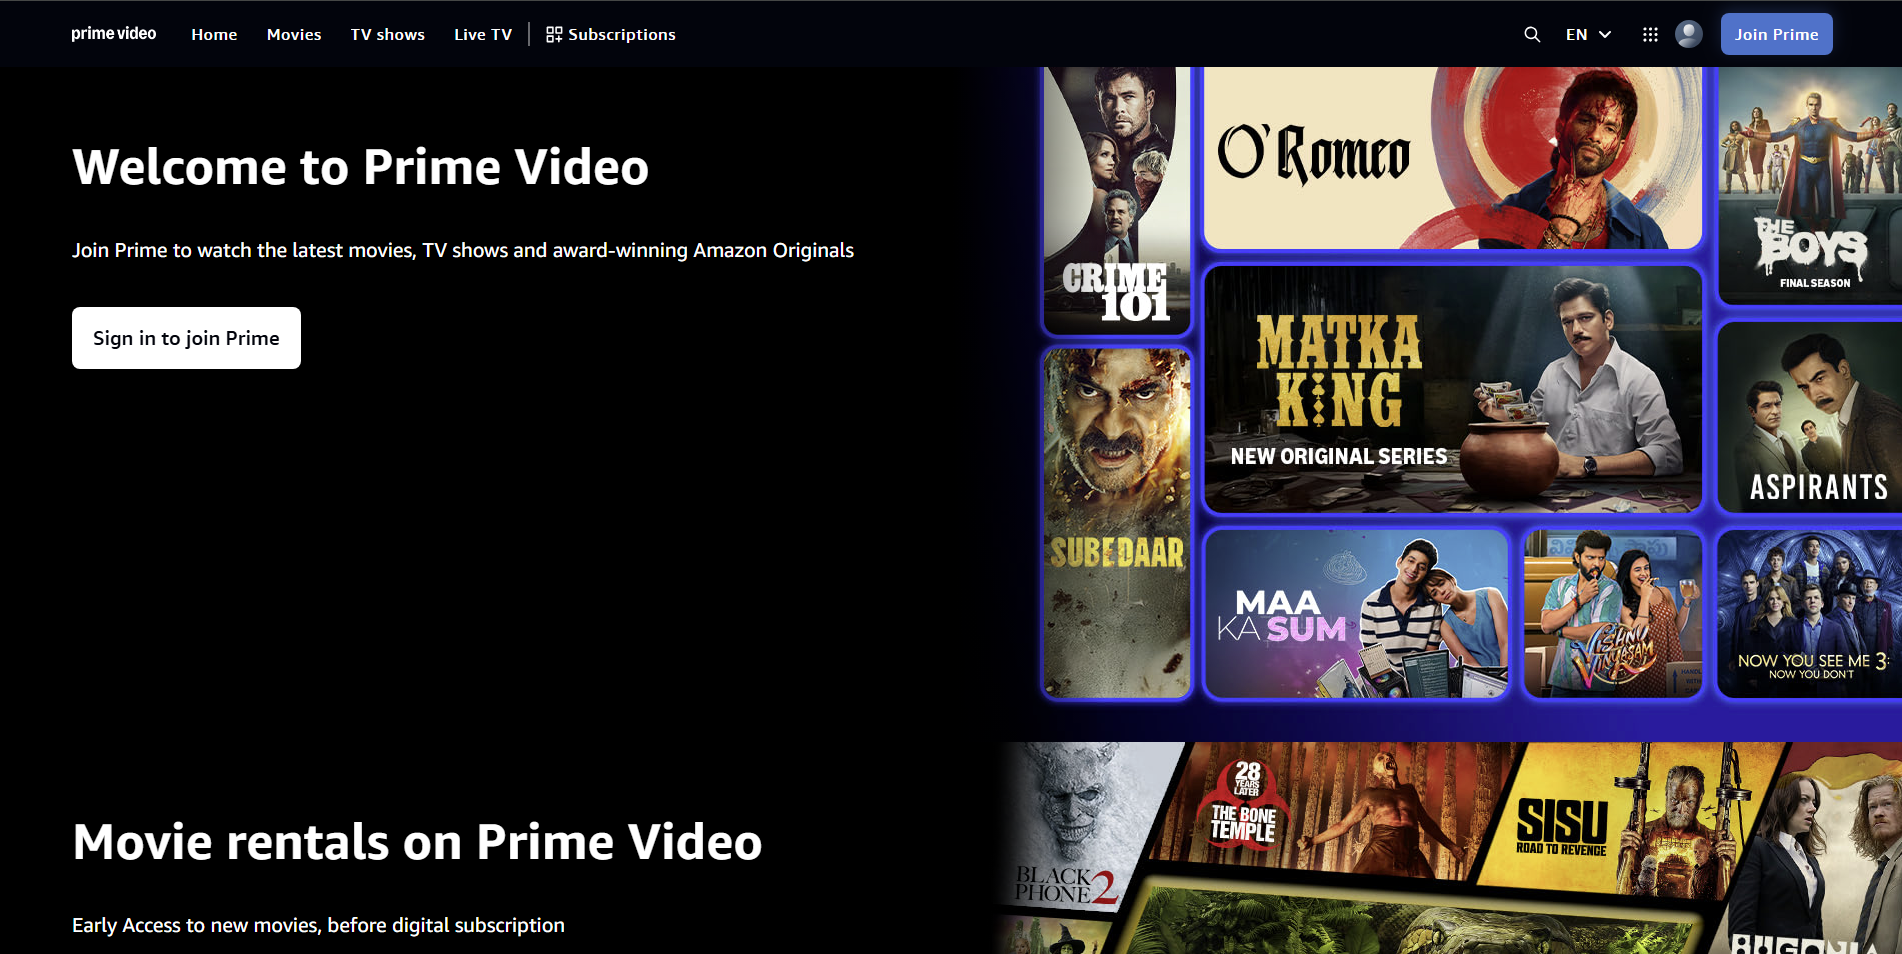The height and width of the screenshot is (954, 1902).
Task: Click the search magnifier icon
Action: (1531, 34)
